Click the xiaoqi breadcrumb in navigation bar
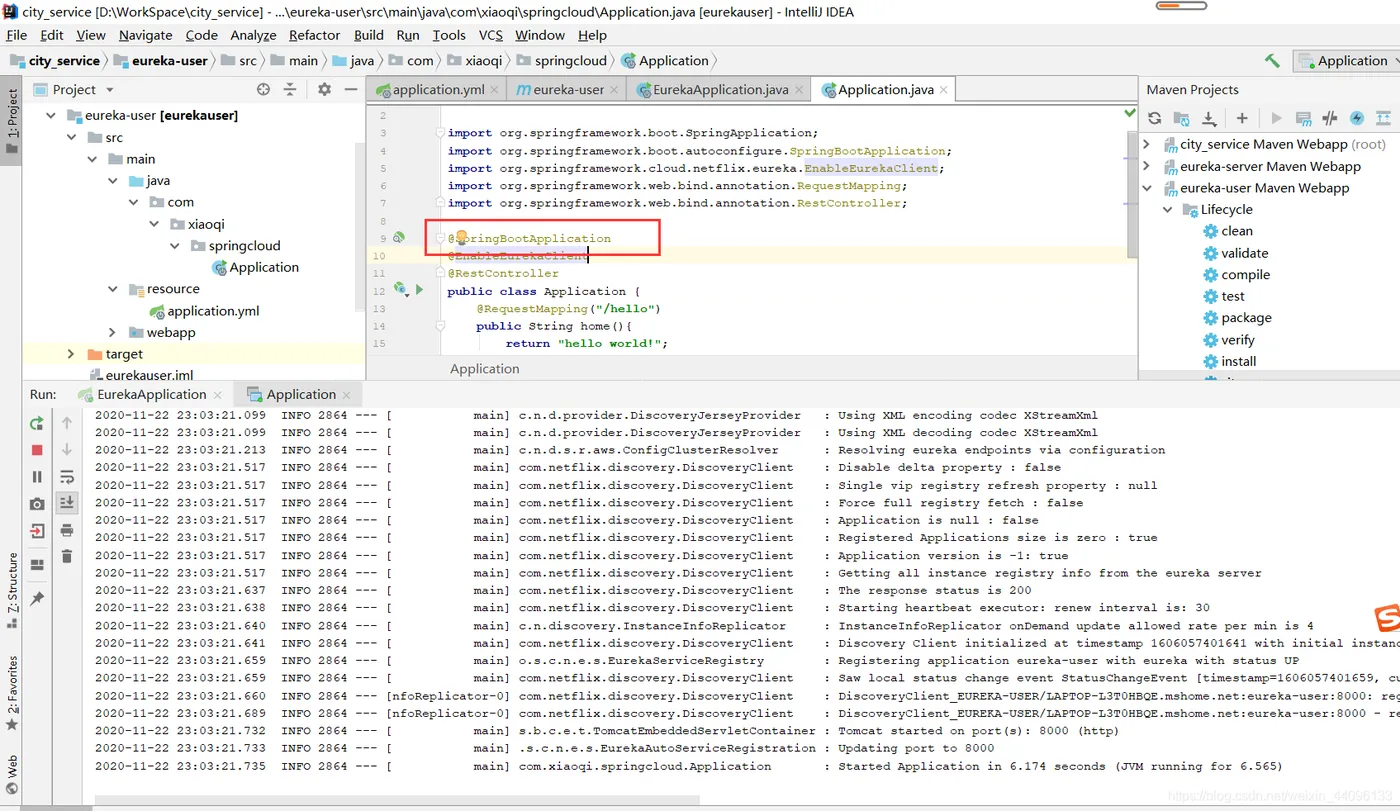 (x=475, y=61)
